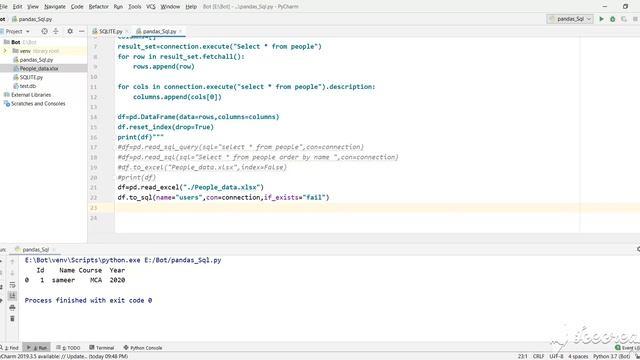Open the Run tool window button
Screen dimensions: 640x360
pos(37,348)
